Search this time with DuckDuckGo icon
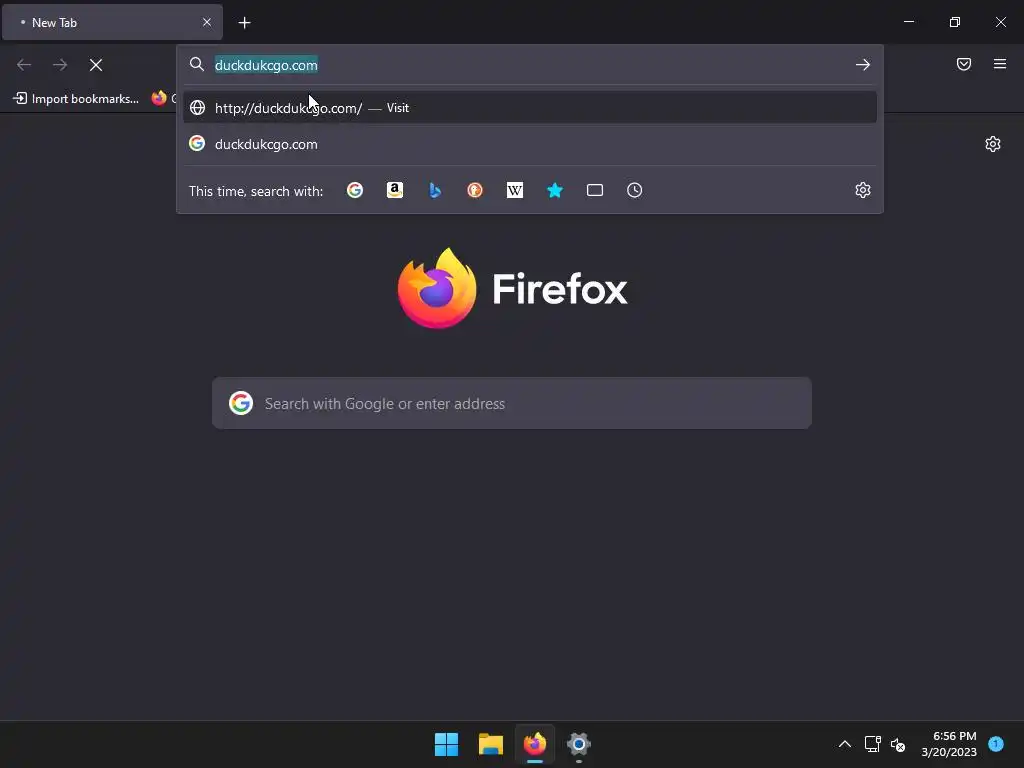This screenshot has width=1024, height=768. 475,190
